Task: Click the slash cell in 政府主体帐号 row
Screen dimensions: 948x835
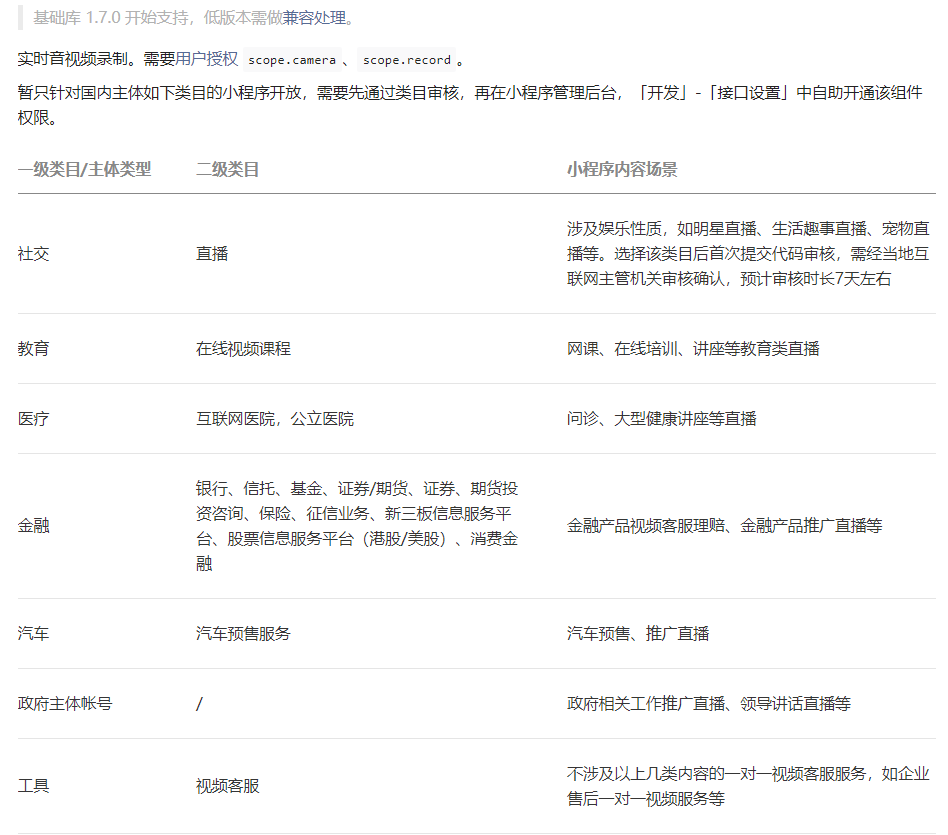Action: (x=200, y=704)
